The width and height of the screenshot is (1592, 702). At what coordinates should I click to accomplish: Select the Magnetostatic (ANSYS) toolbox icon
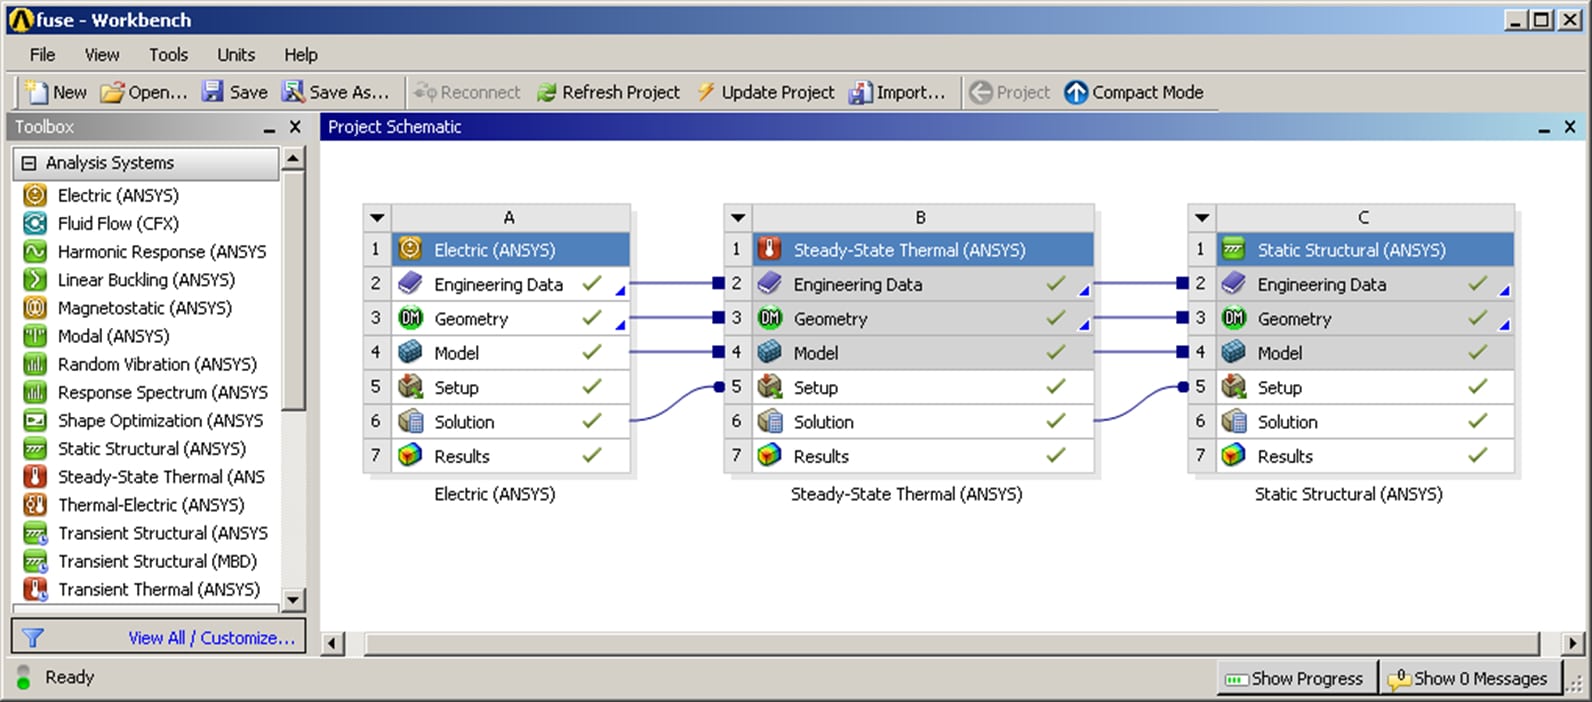coord(35,308)
